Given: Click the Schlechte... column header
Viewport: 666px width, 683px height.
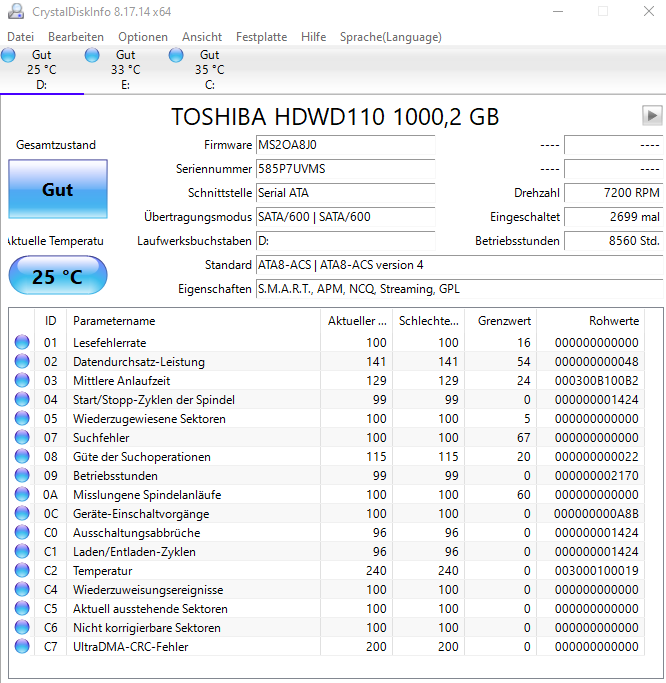Looking at the screenshot, I should click(x=429, y=321).
